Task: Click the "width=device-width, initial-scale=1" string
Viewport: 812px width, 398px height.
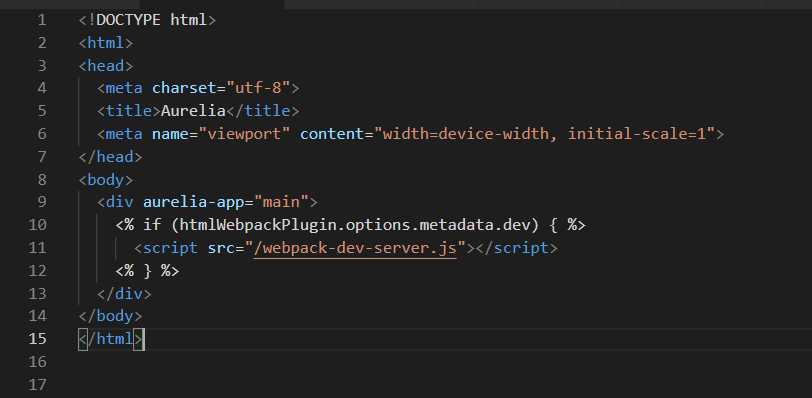Action: point(548,134)
